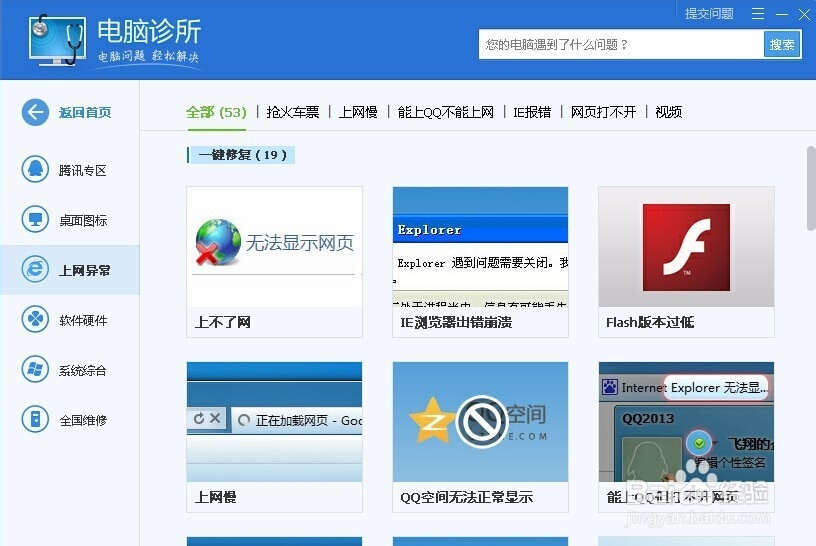This screenshot has height=546, width=816.
Task: Select the 能上QQ不能上网 tab
Action: [x=445, y=112]
